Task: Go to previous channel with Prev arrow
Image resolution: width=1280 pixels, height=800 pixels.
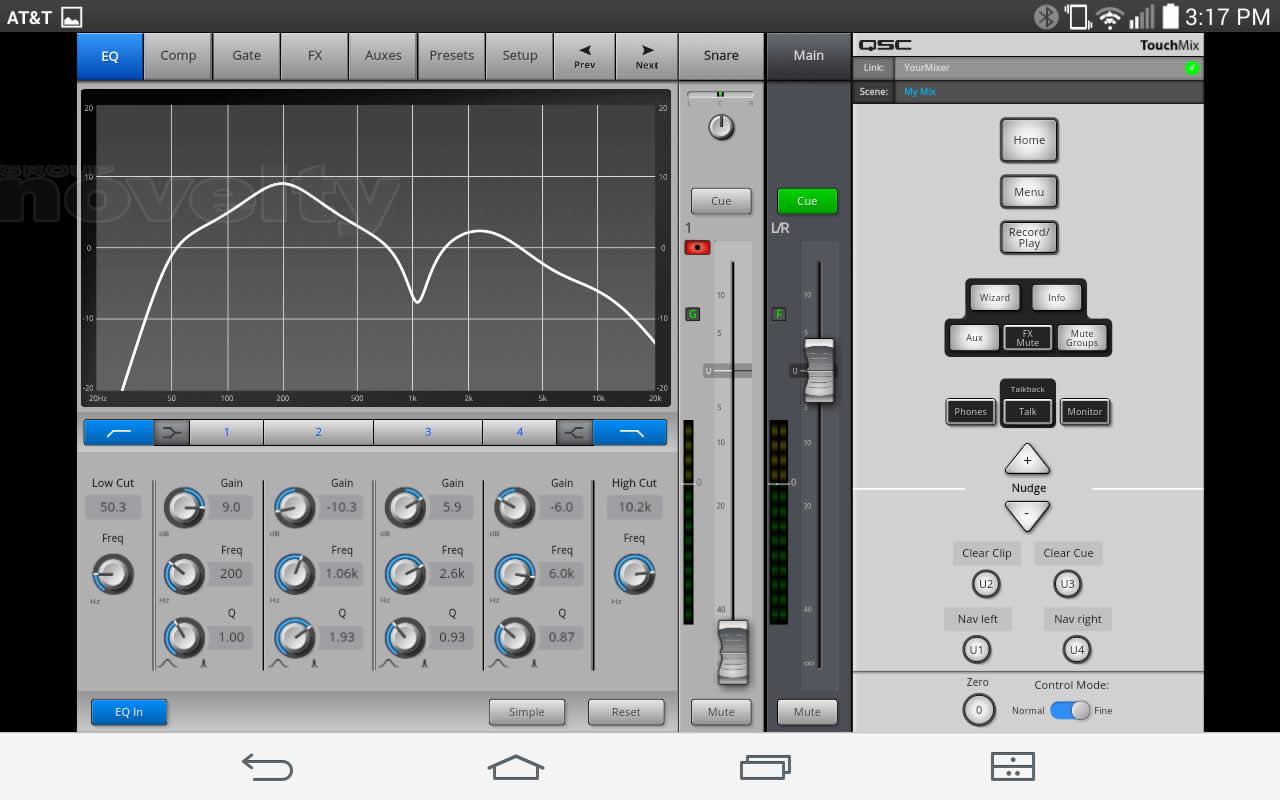Action: pos(584,56)
